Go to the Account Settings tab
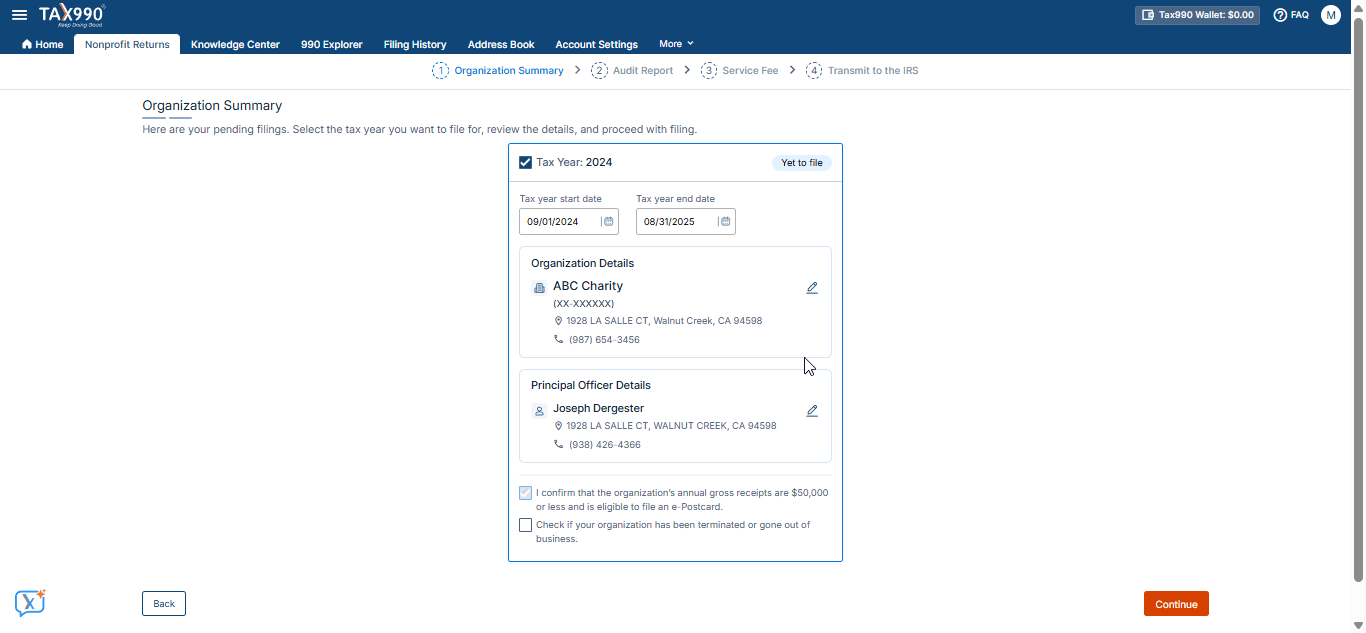1366x633 pixels. coord(597,44)
